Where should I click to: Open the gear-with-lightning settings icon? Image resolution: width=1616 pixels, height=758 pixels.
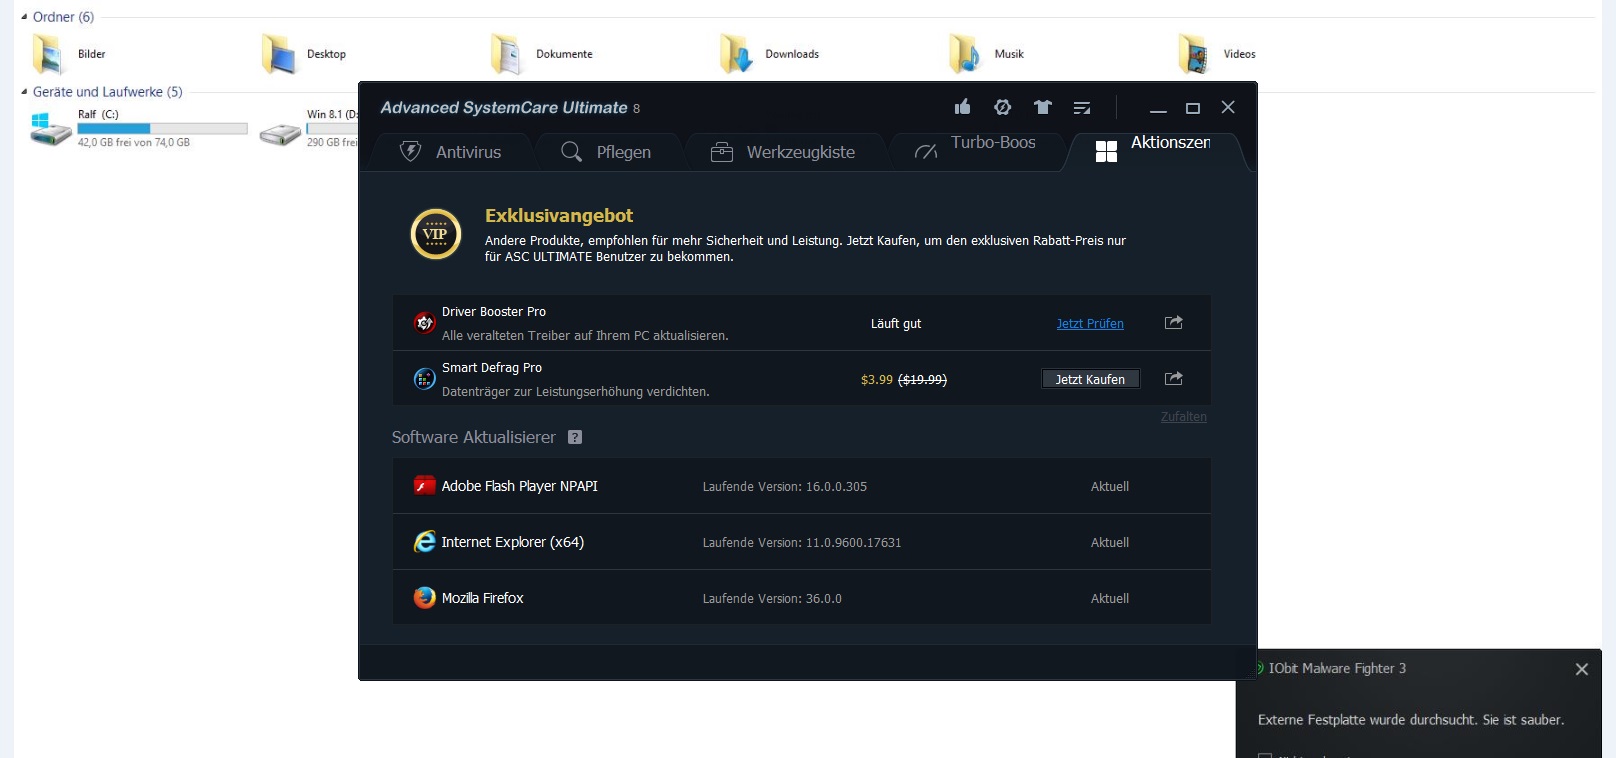click(x=1002, y=107)
